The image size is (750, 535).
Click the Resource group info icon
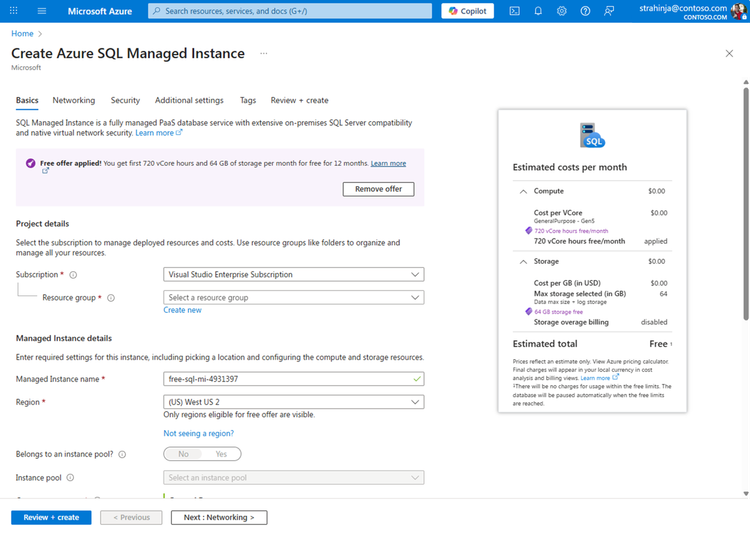(111, 298)
